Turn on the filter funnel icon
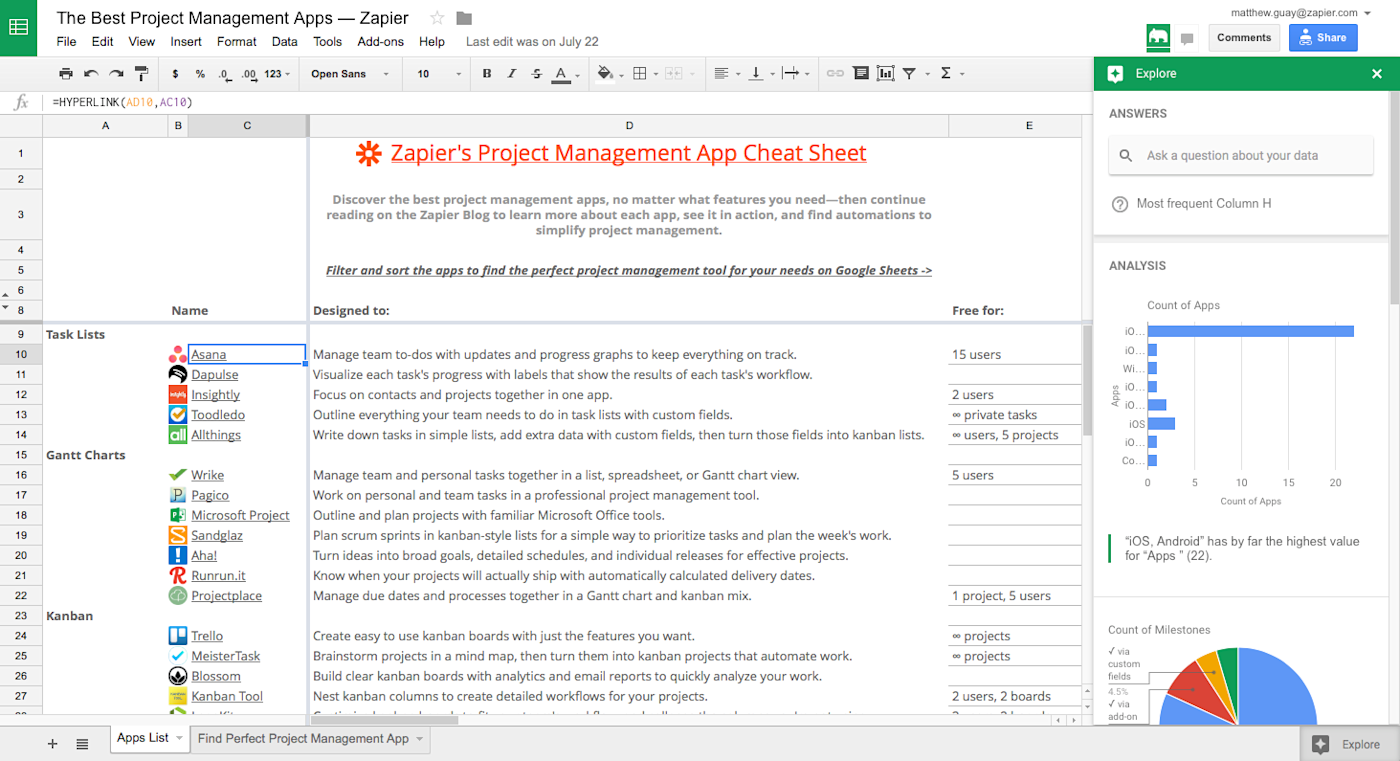 pos(909,74)
